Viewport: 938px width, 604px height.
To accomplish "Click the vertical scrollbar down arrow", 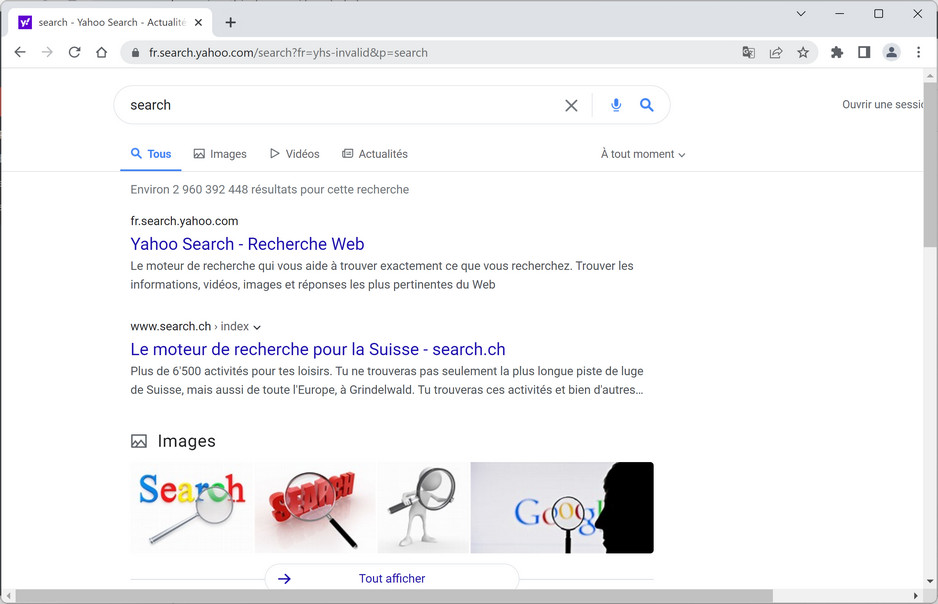I will pos(930,581).
